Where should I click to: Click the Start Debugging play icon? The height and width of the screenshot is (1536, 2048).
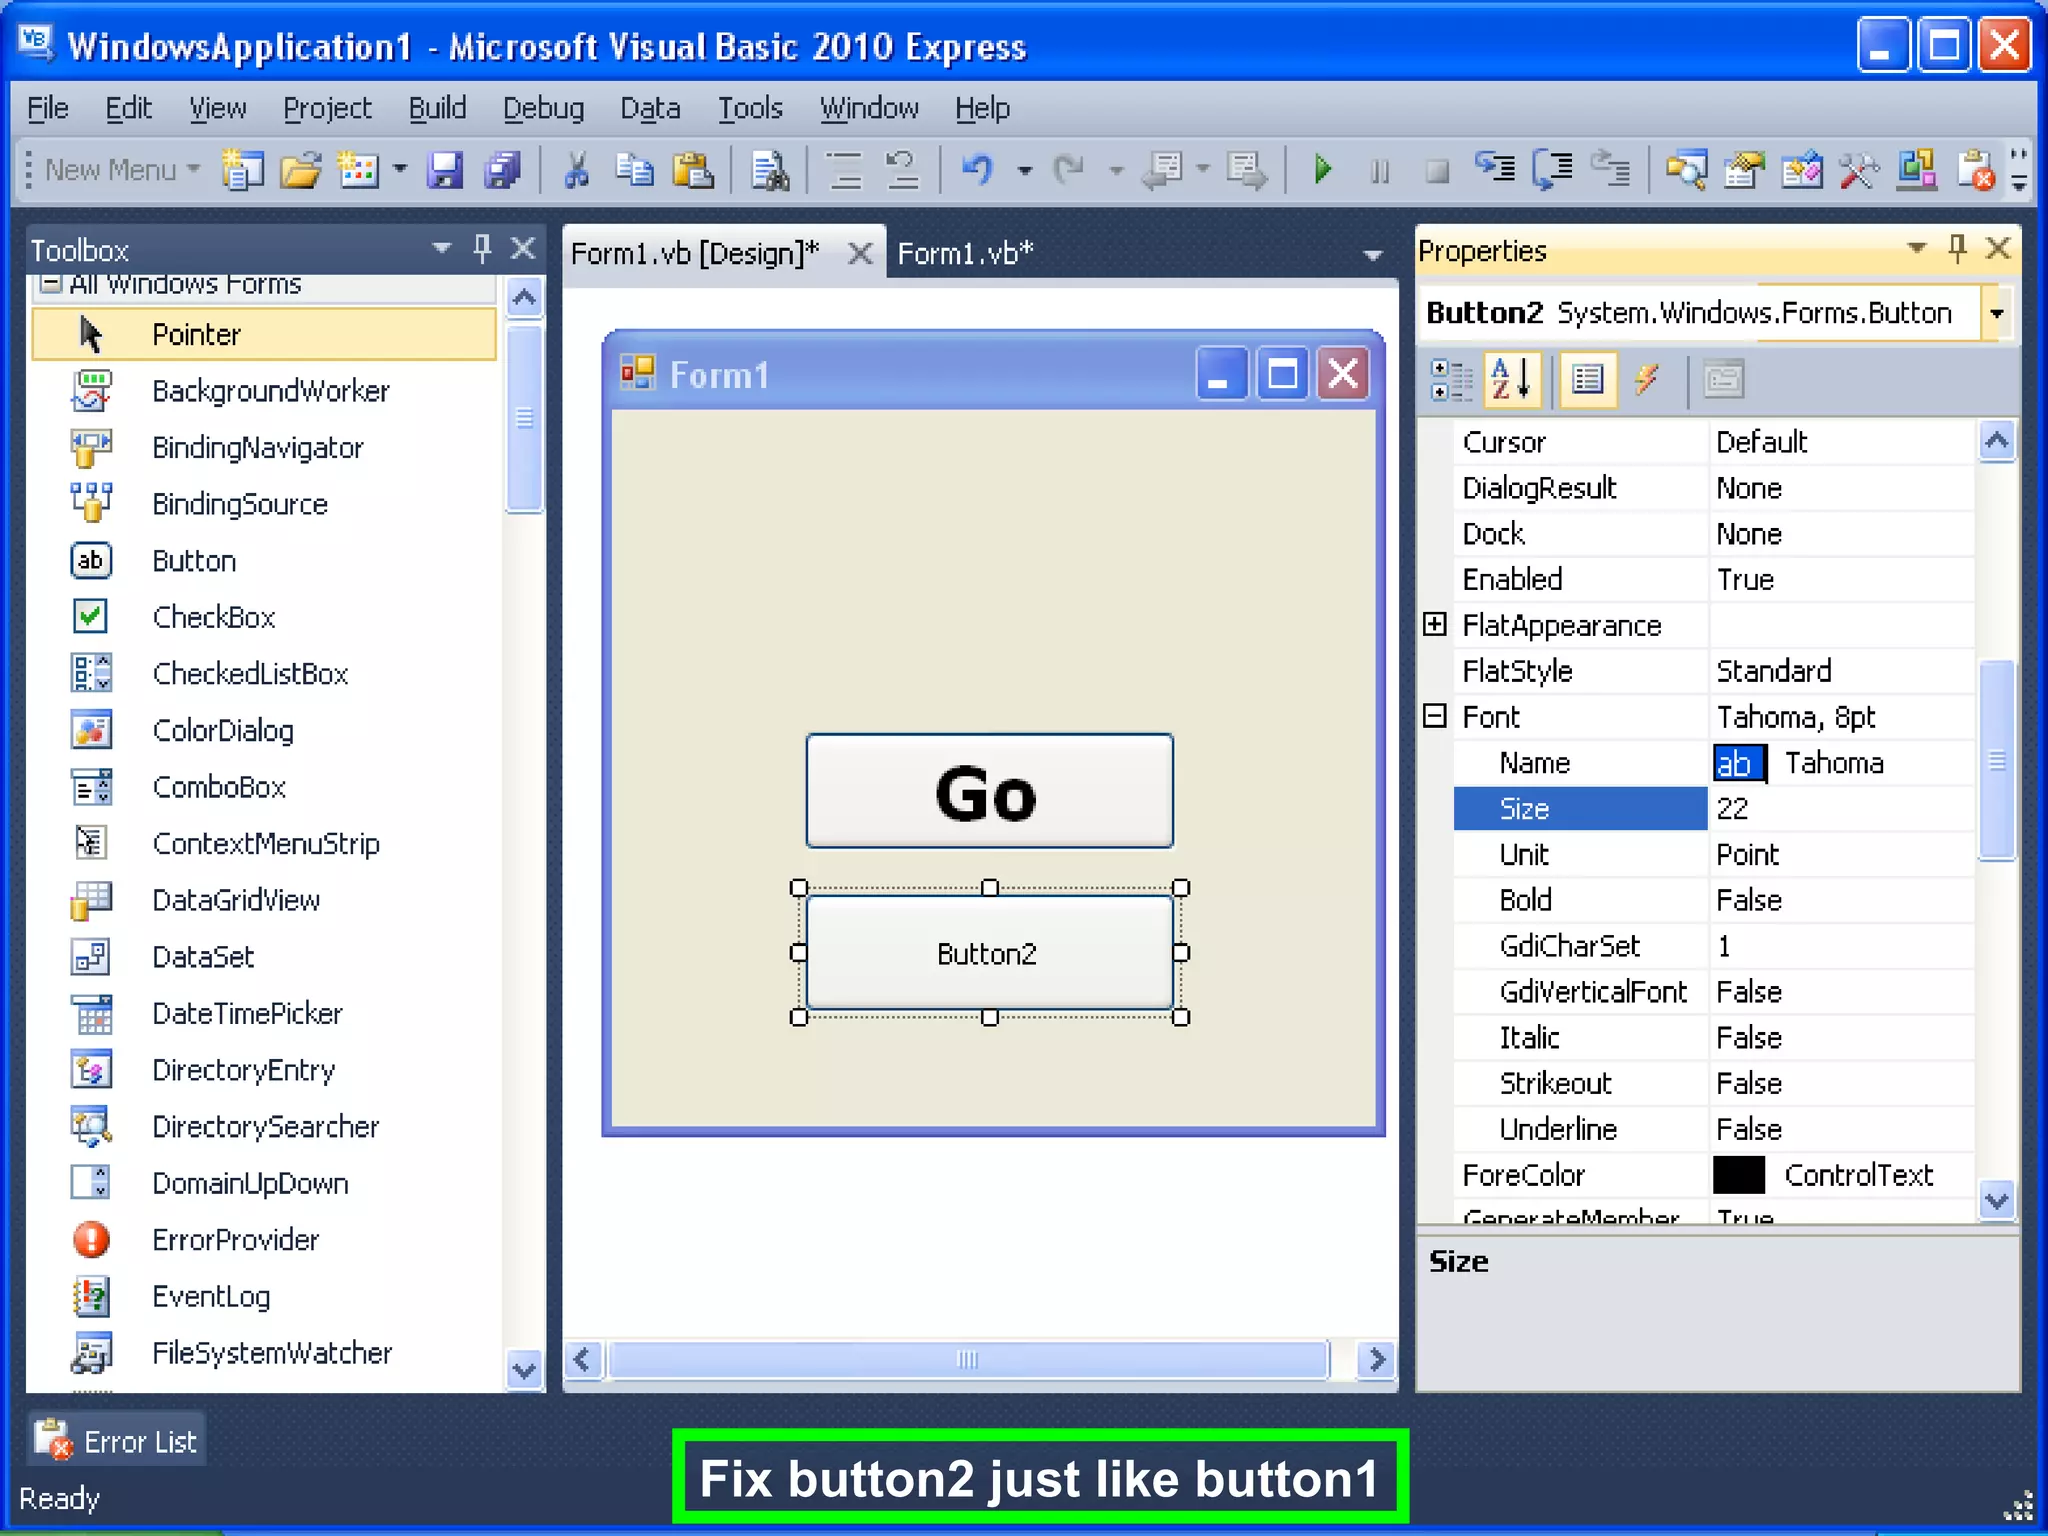1322,170
